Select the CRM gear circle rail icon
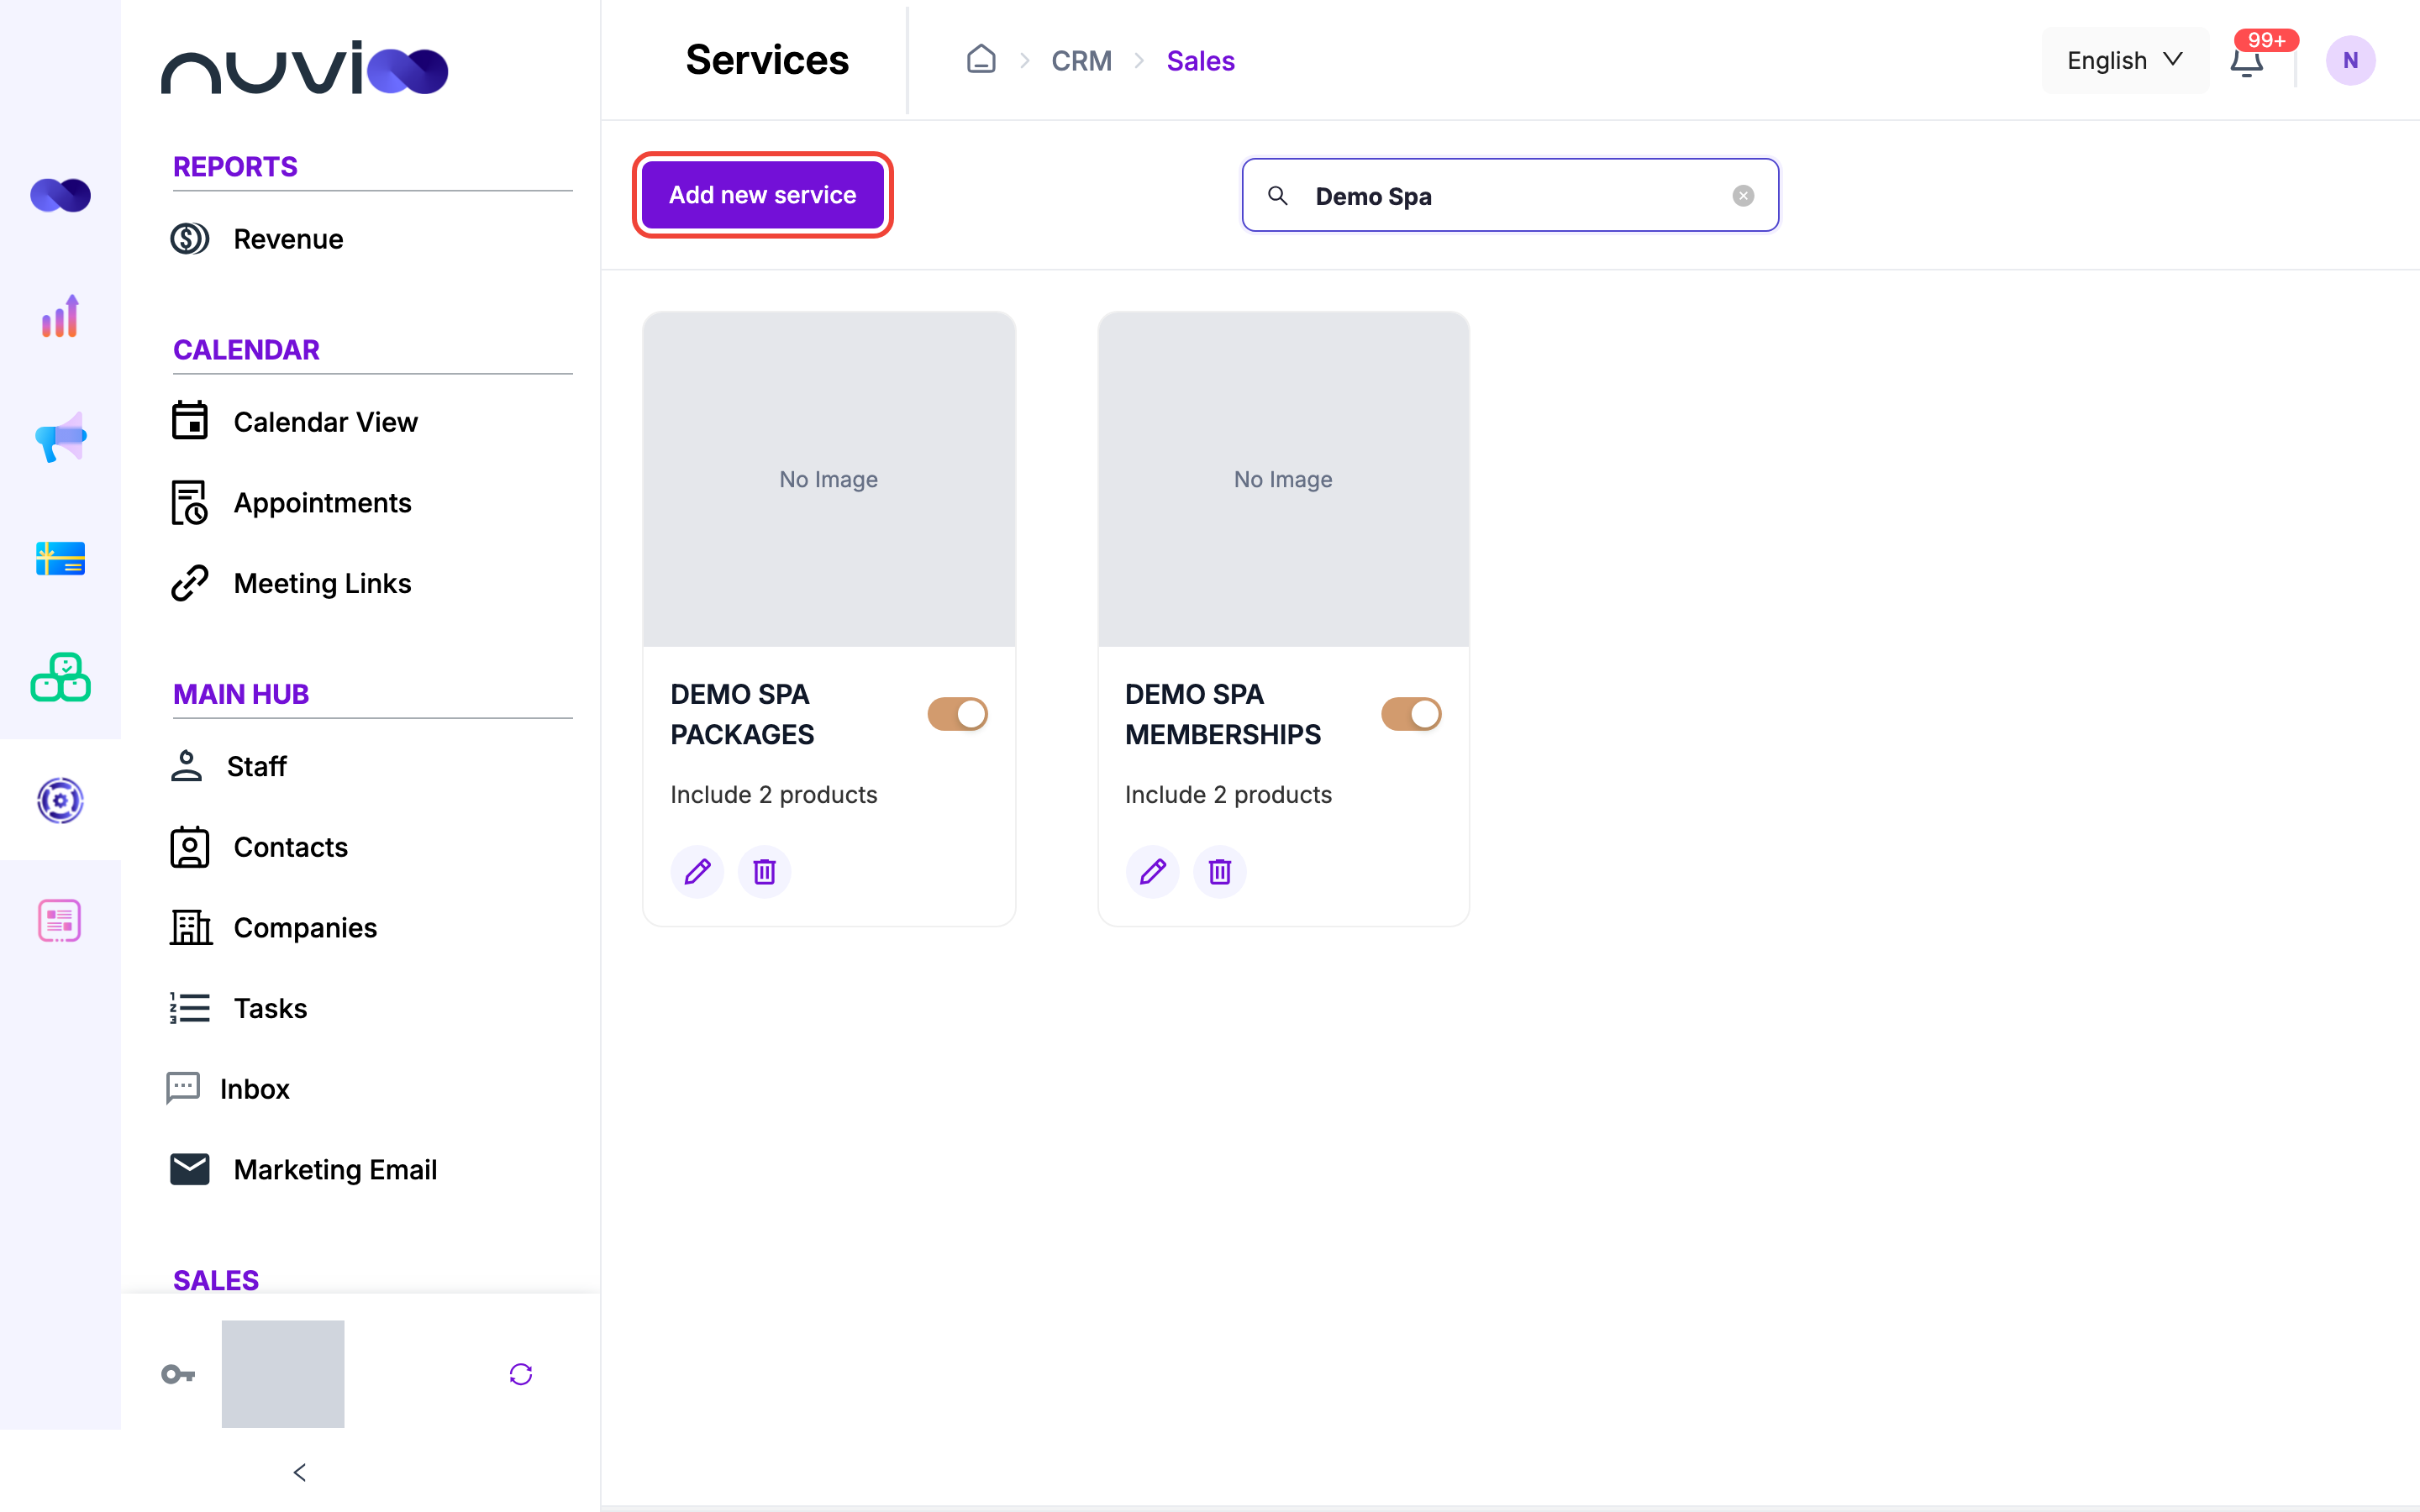Viewport: 2420px width, 1512px height. pos(60,800)
